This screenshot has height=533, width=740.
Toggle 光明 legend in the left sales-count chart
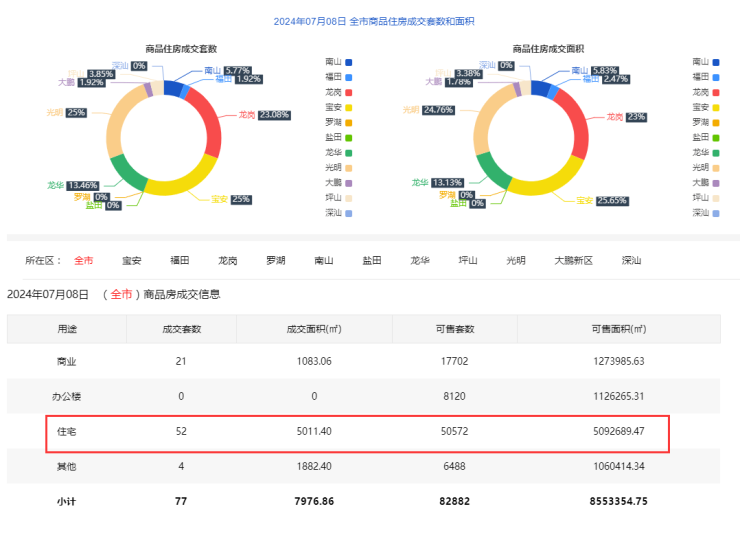[337, 167]
